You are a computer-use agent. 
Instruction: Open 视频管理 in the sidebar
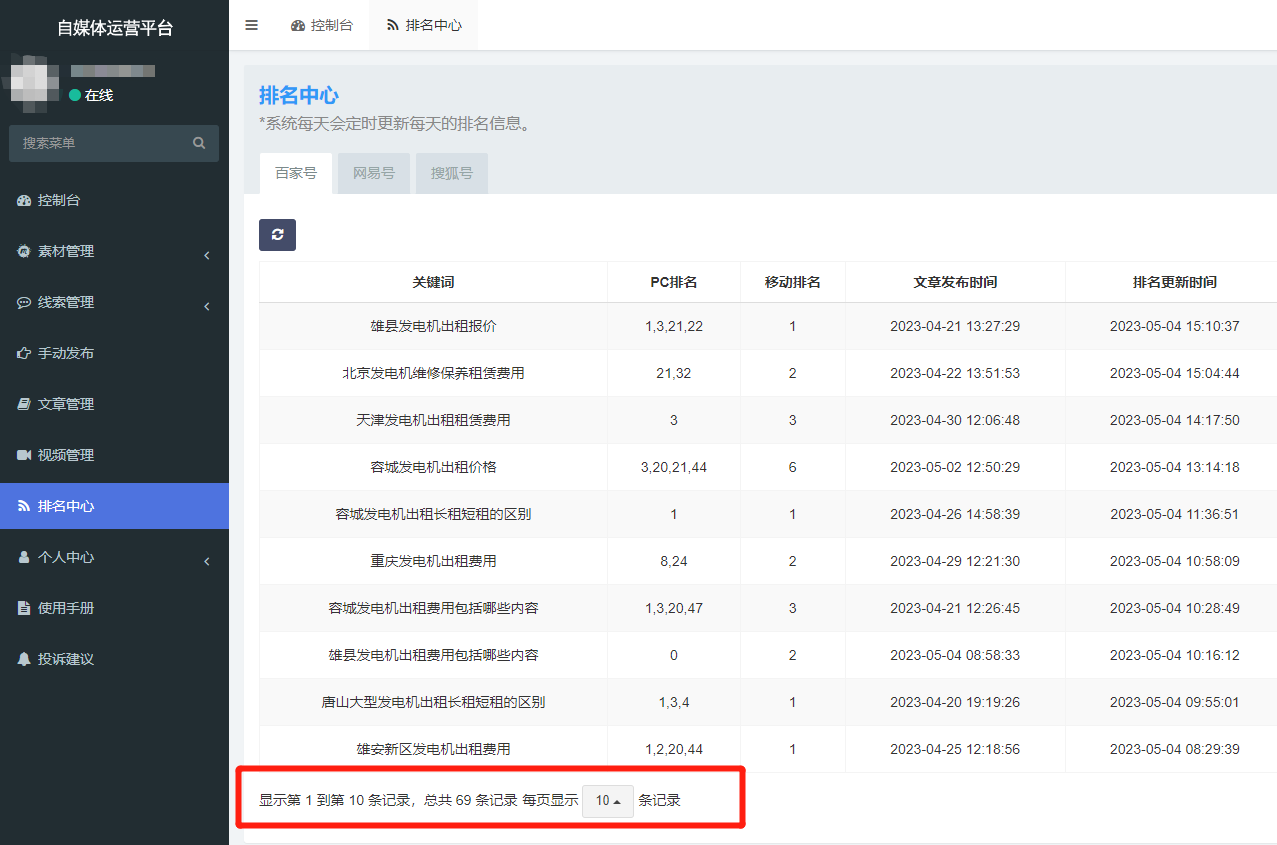66,455
